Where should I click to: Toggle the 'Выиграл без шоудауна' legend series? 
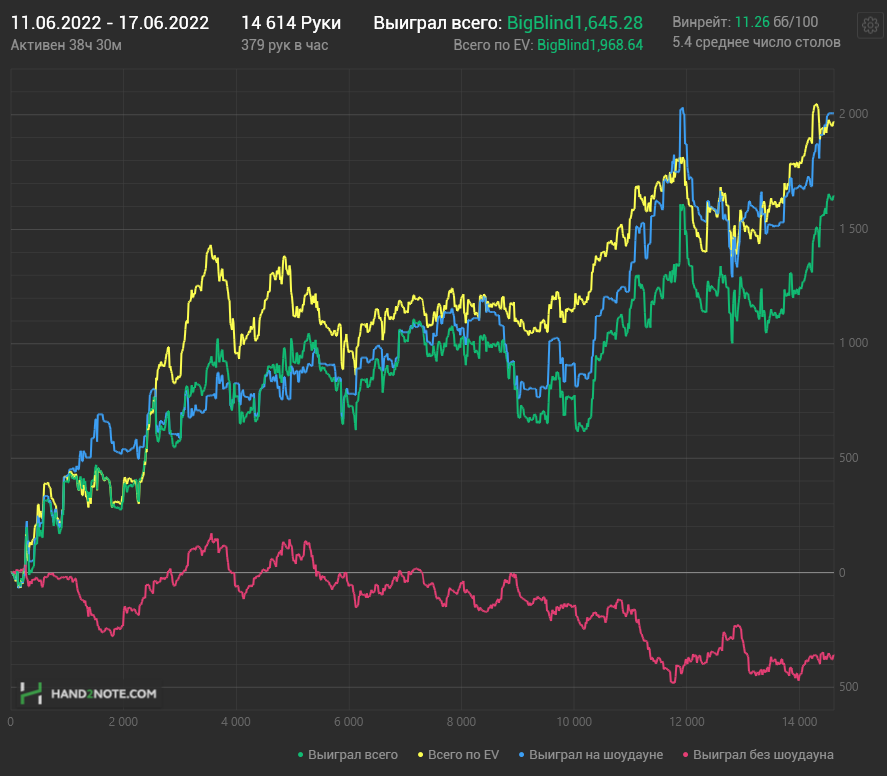click(758, 755)
